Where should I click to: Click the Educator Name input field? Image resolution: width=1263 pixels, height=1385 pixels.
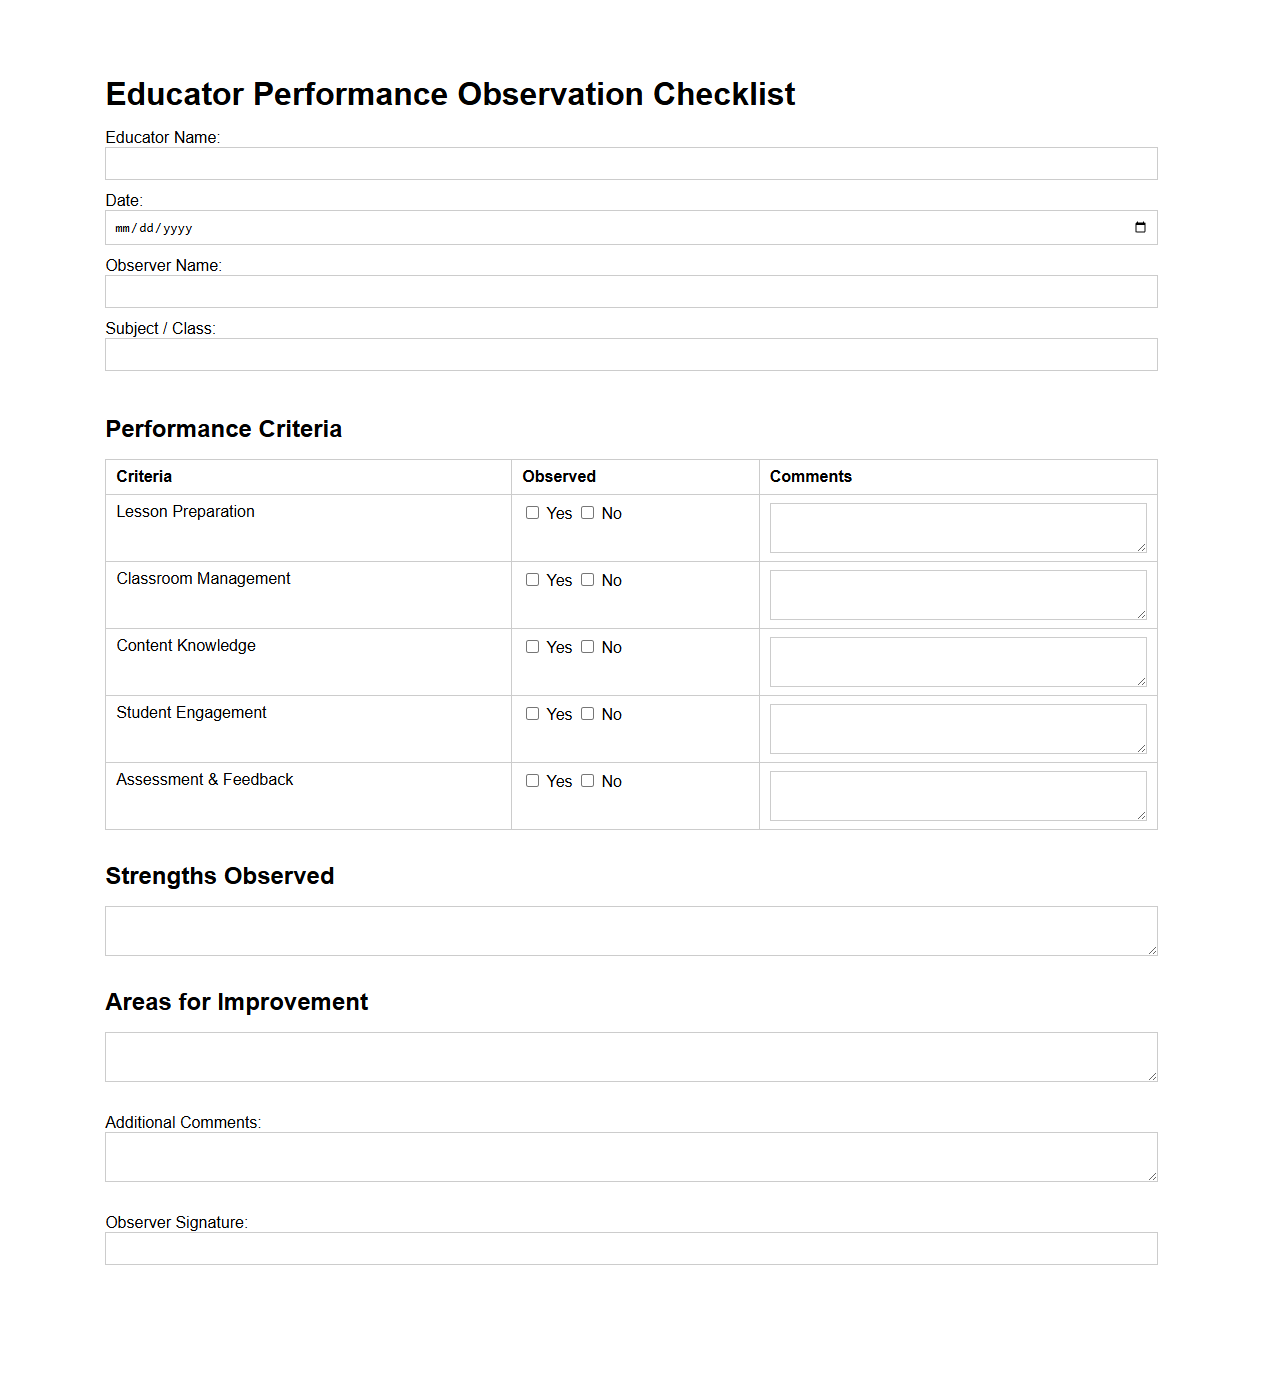pos(631,163)
